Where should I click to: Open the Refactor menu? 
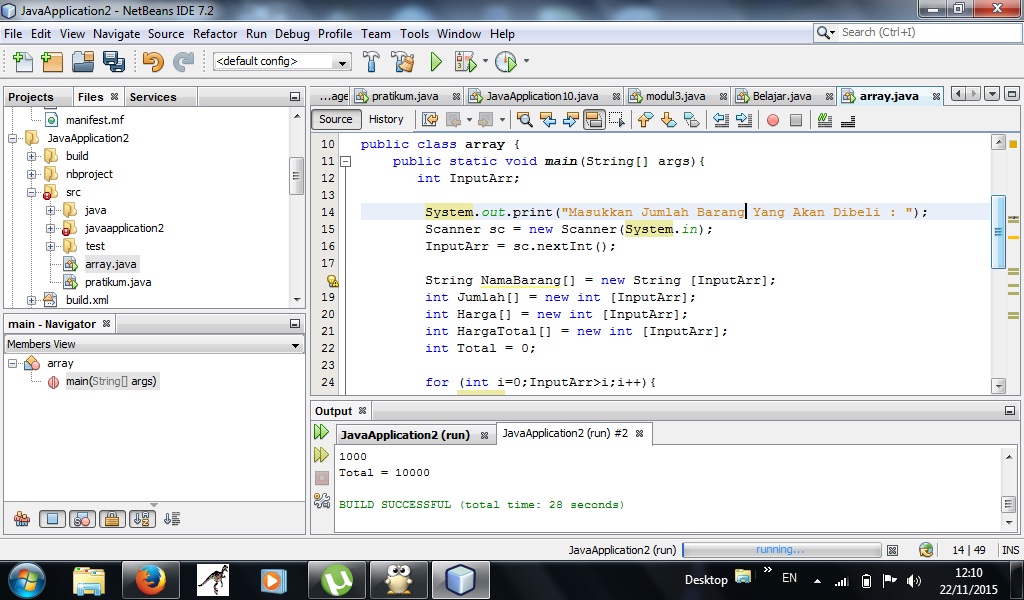click(215, 34)
